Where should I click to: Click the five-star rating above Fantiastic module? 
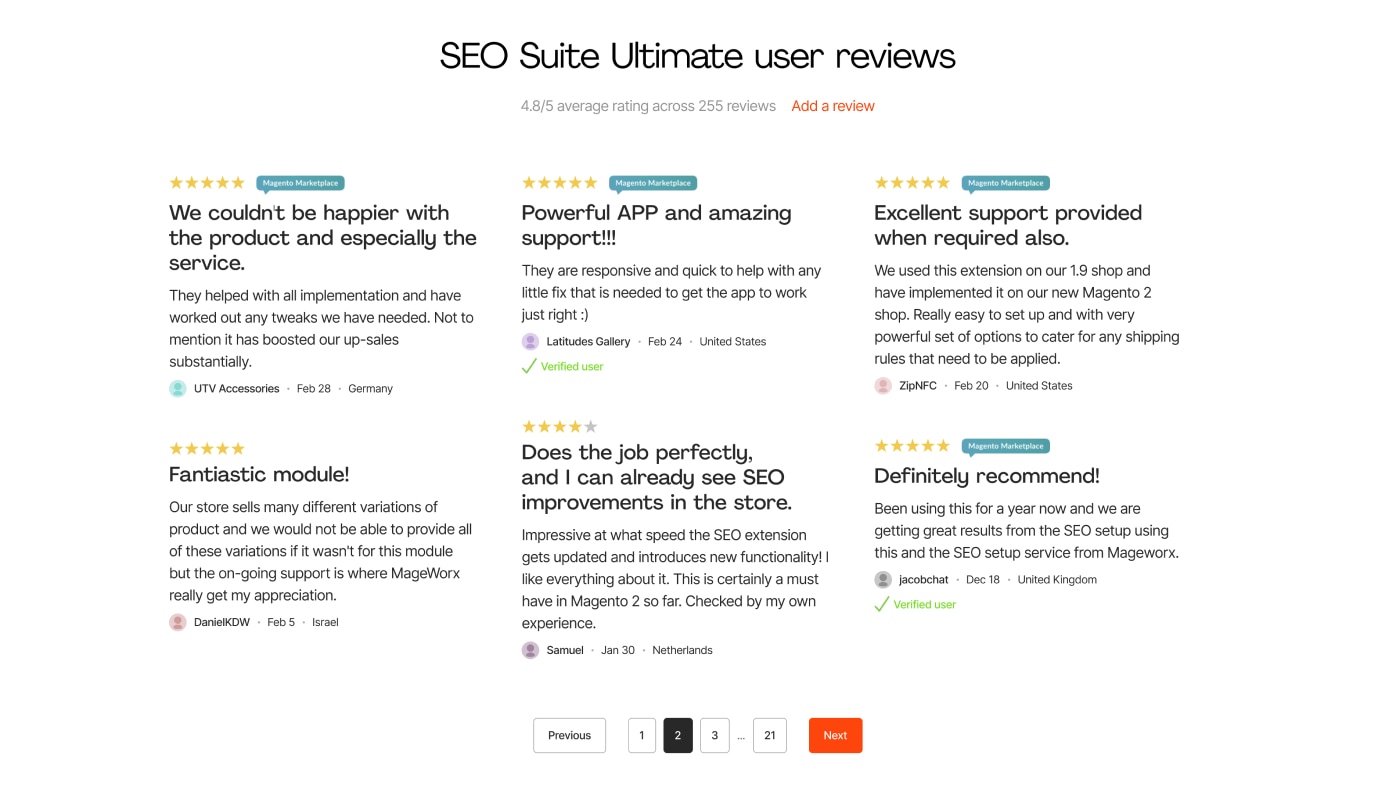coord(206,447)
